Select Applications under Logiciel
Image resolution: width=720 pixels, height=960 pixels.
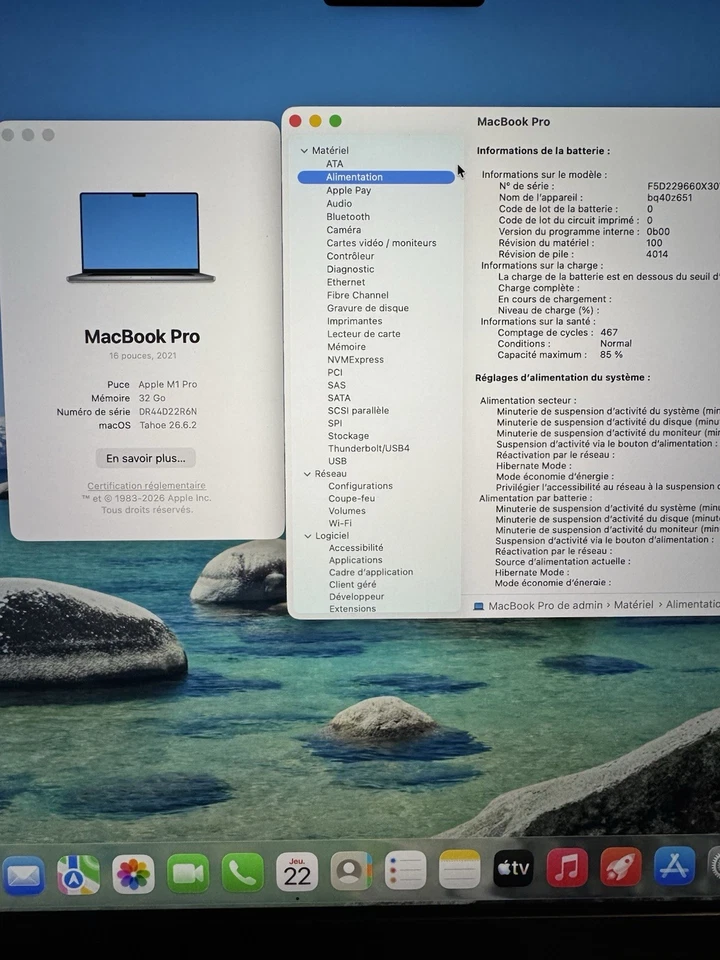click(x=356, y=560)
